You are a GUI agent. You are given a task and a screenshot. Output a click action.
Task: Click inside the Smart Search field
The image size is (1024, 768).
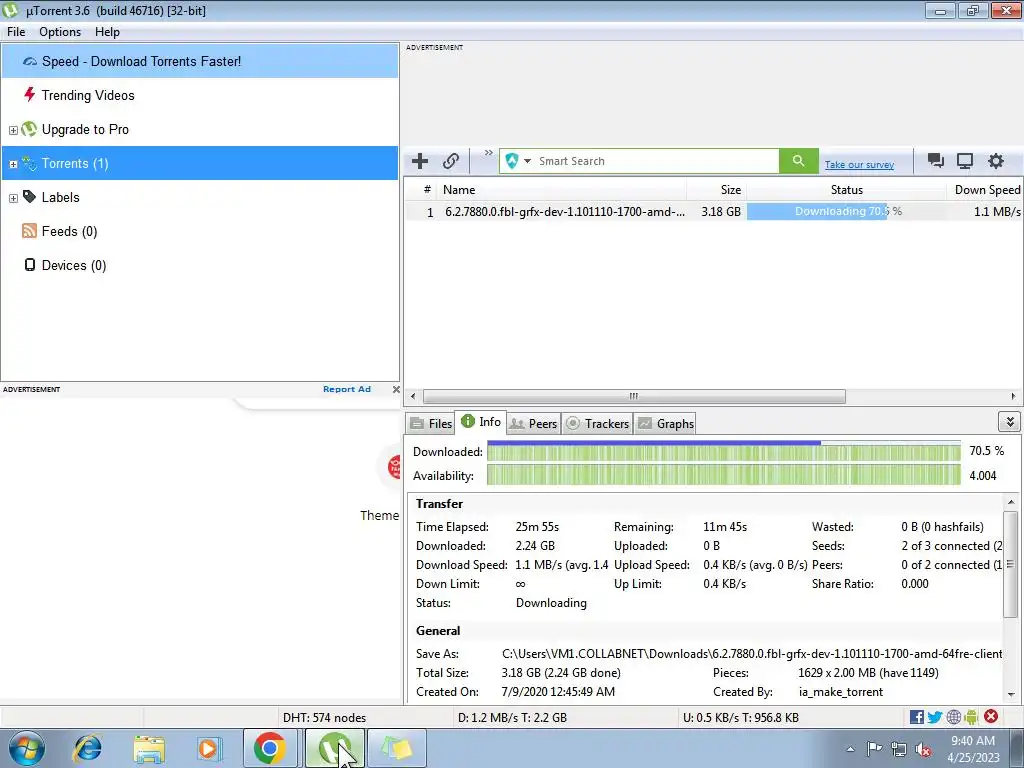656,161
